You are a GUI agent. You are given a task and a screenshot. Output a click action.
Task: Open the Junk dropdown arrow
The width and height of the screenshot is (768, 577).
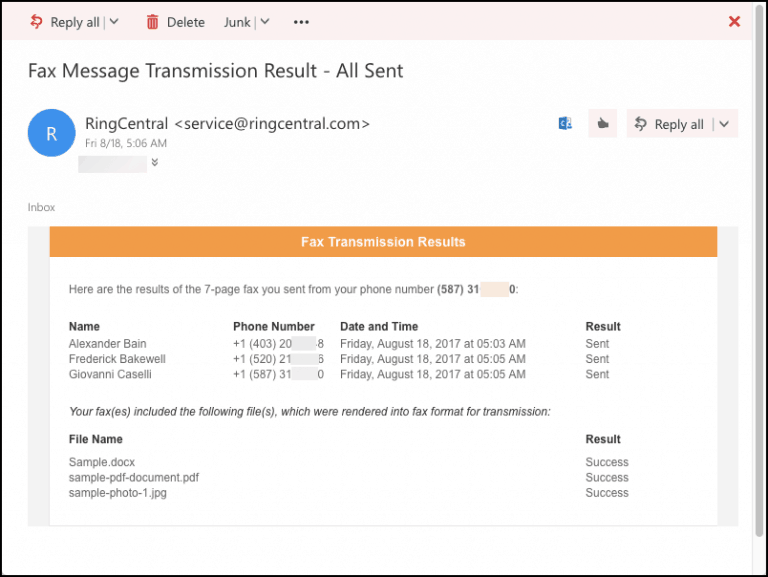click(265, 21)
